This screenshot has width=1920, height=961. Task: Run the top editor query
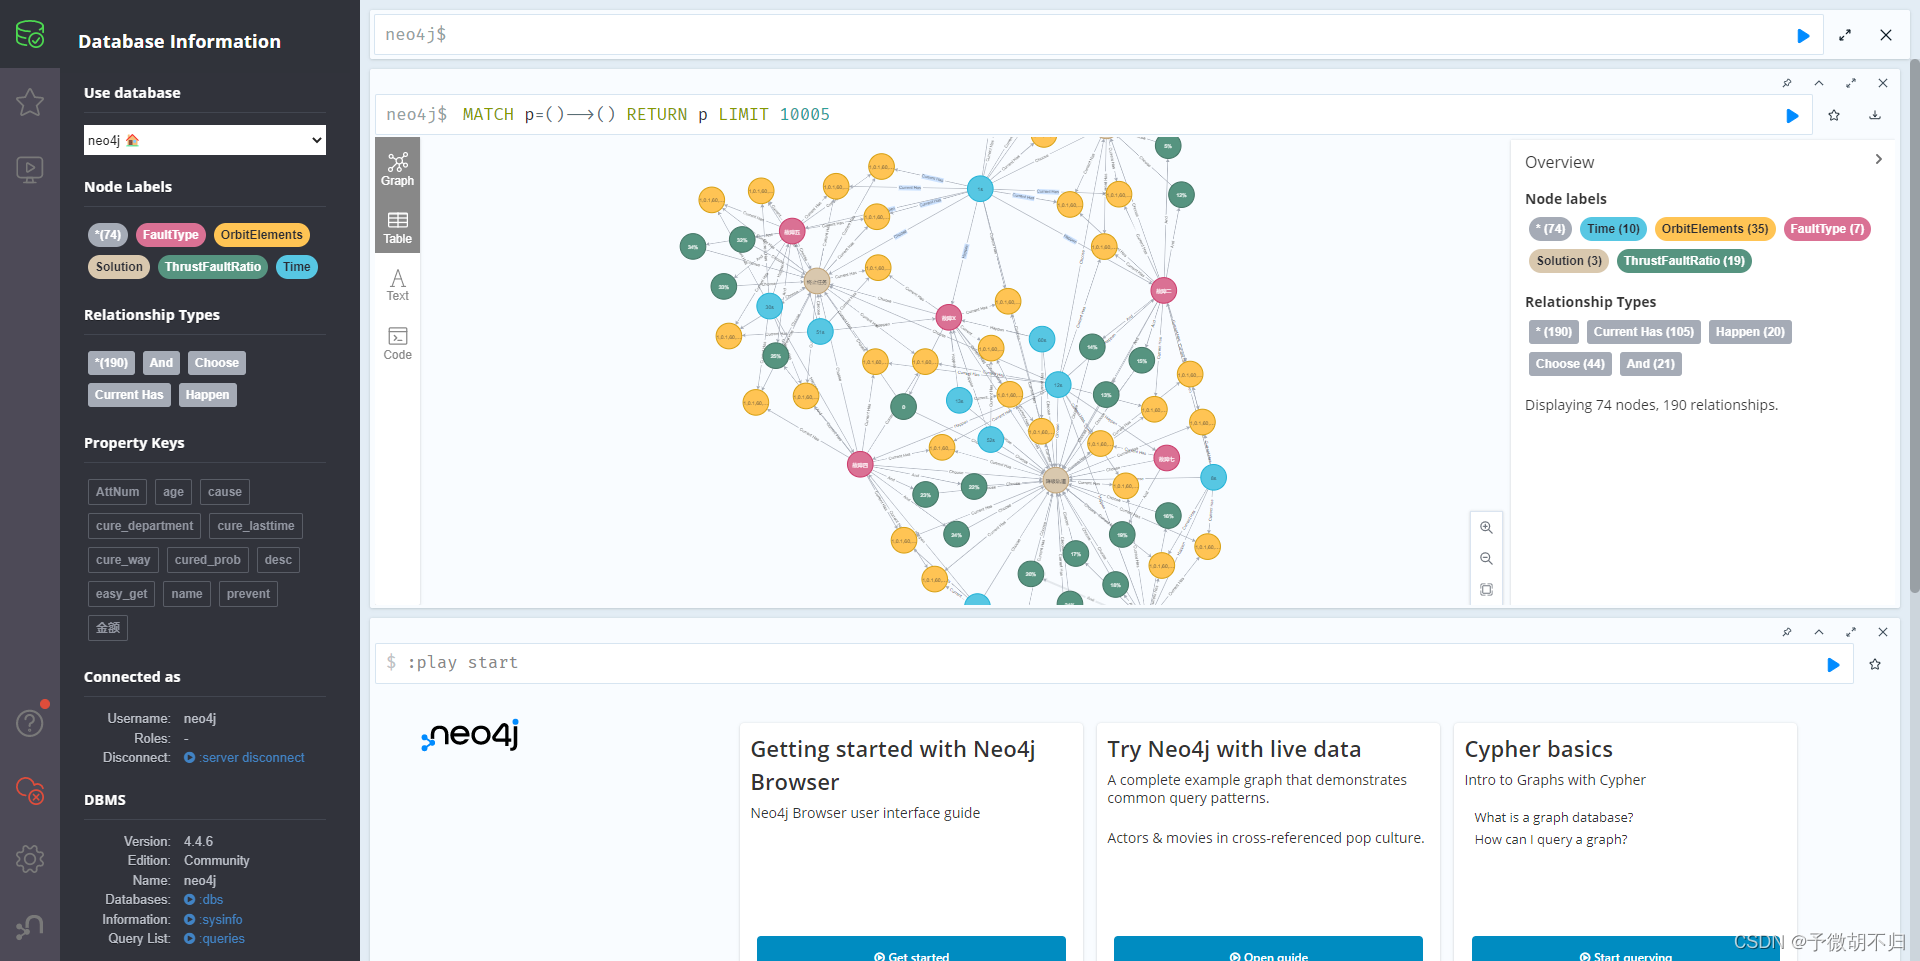(1803, 35)
